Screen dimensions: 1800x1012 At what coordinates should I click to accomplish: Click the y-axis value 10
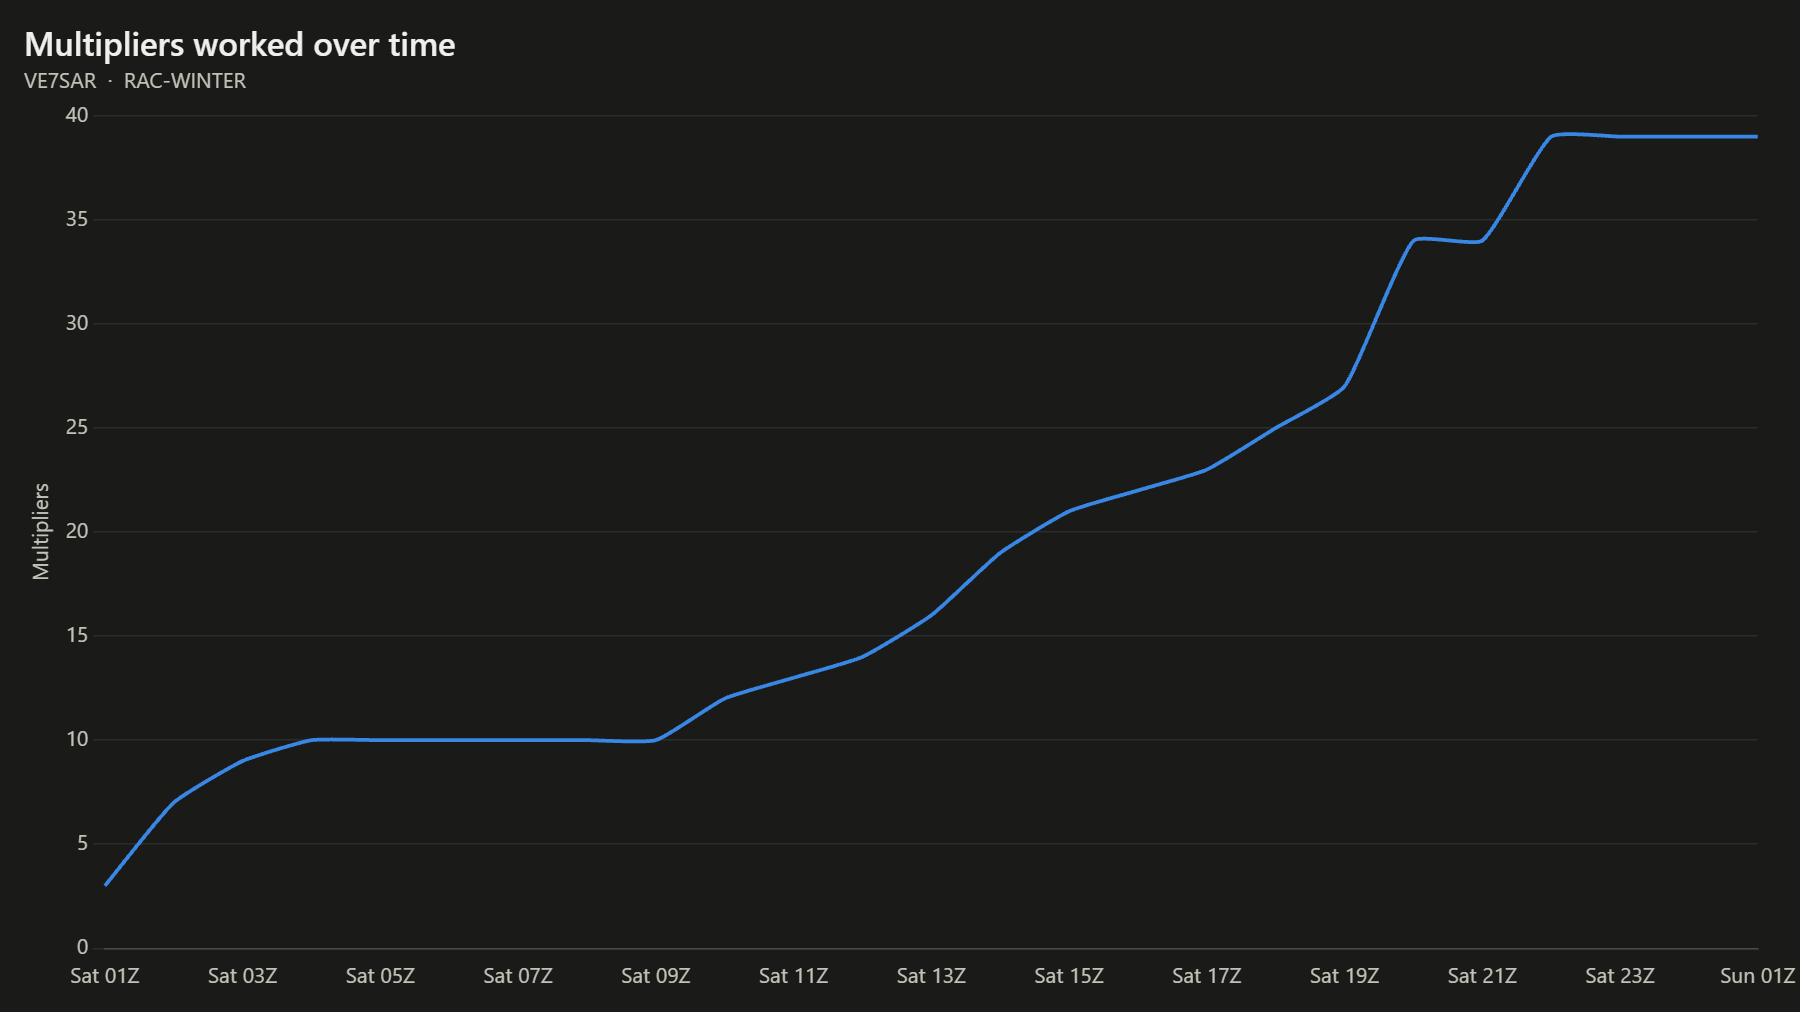pyautogui.click(x=77, y=739)
